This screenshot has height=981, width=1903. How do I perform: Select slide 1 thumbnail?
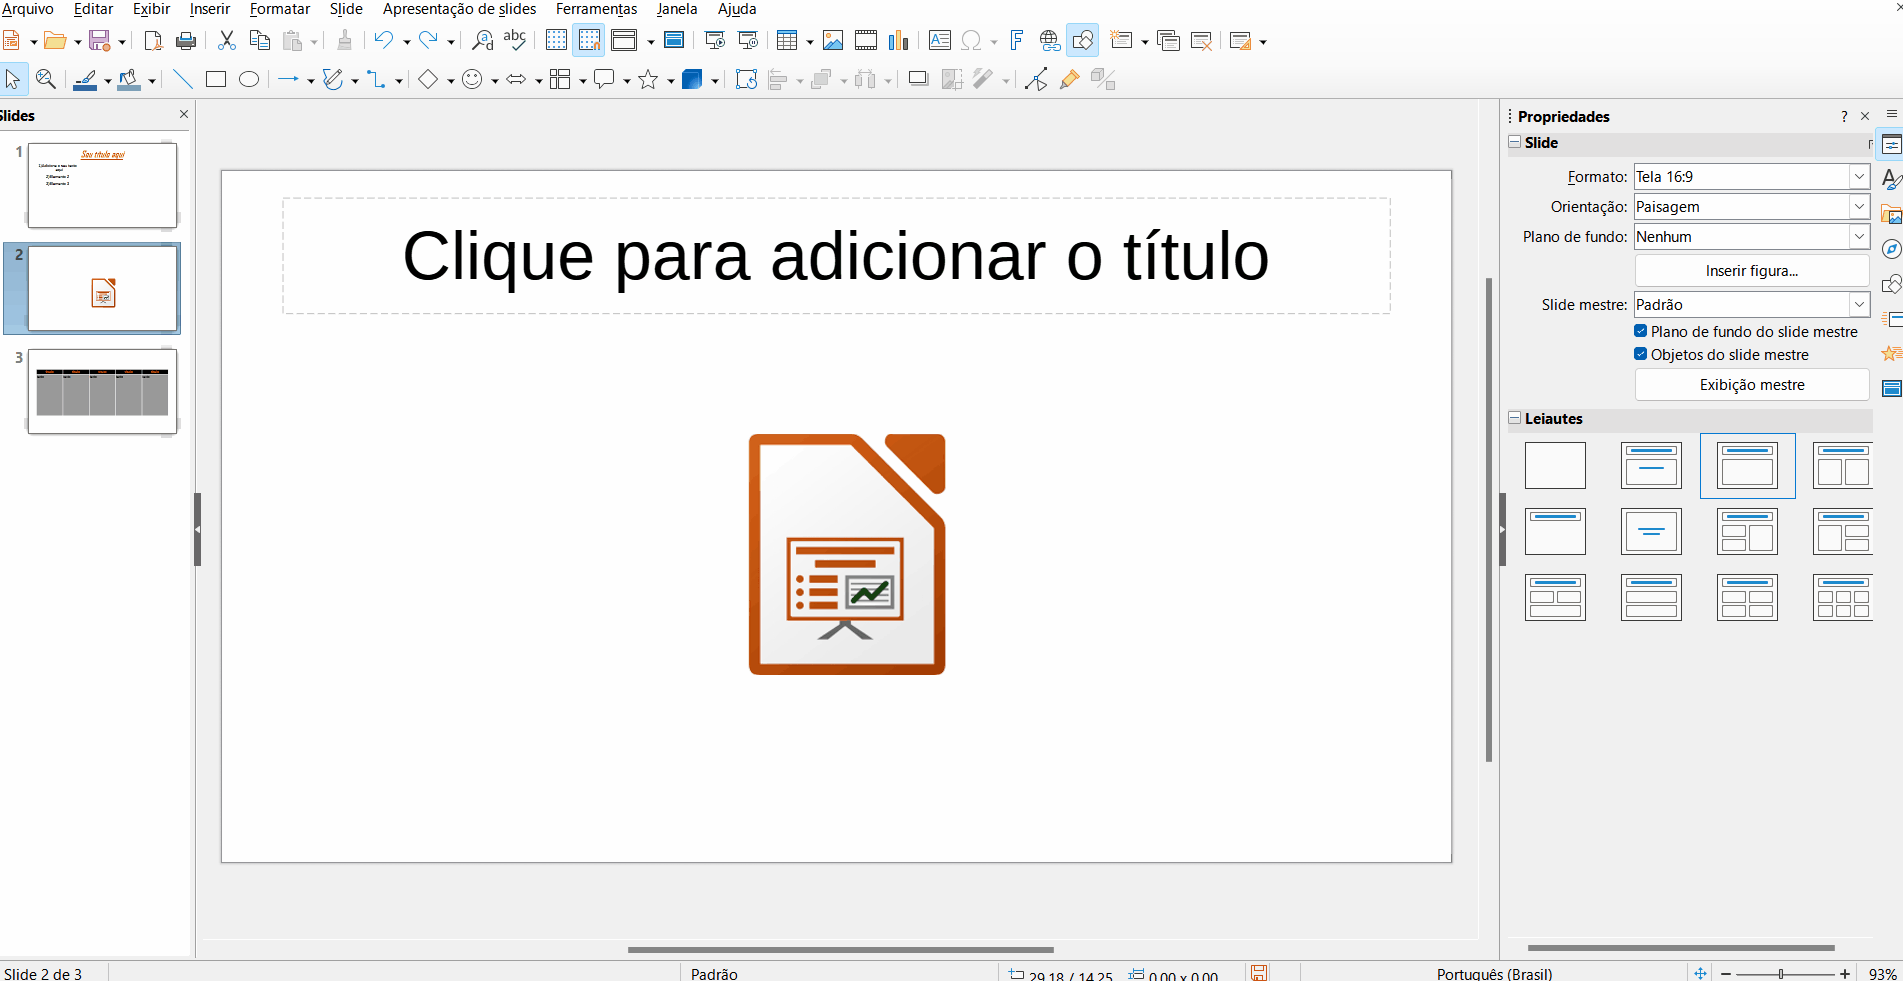102,185
